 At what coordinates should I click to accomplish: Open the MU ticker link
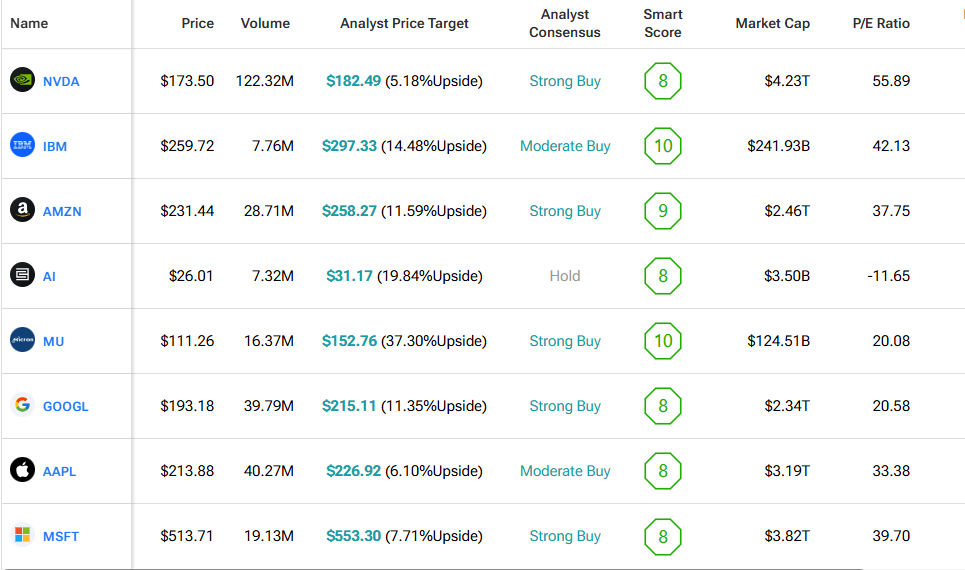click(54, 341)
